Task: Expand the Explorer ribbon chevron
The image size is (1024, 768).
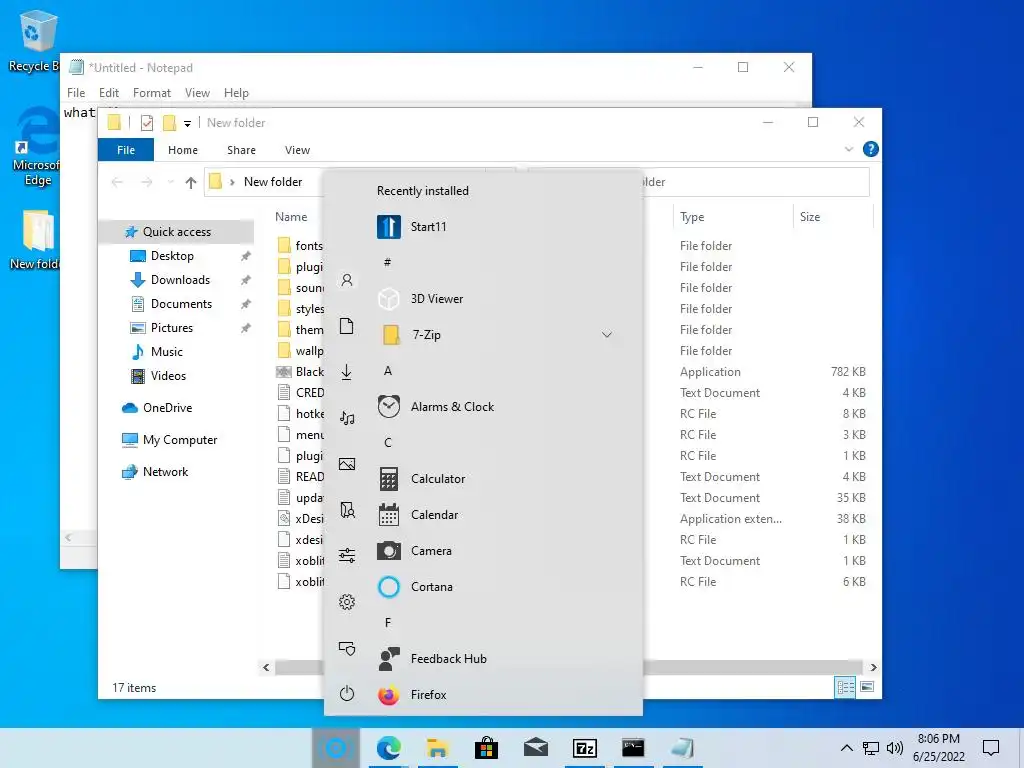Action: coord(849,150)
